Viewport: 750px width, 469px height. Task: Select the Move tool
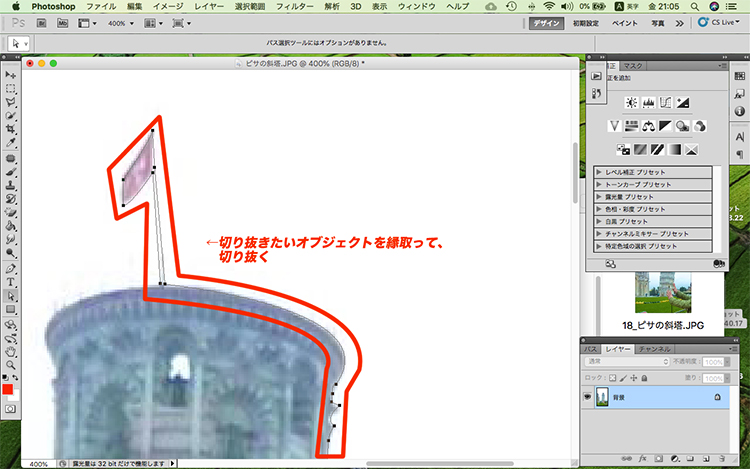(11, 75)
